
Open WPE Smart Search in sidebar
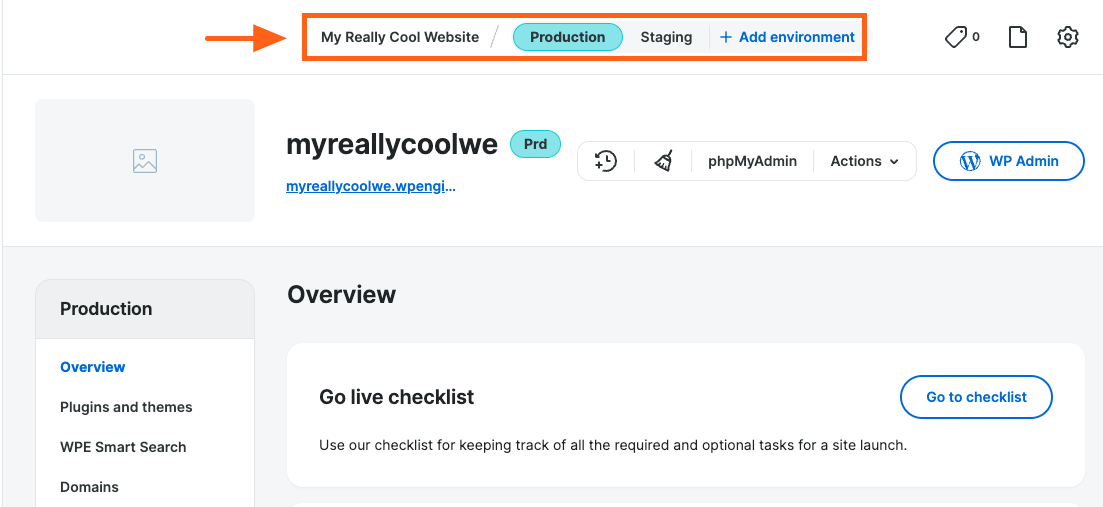123,447
